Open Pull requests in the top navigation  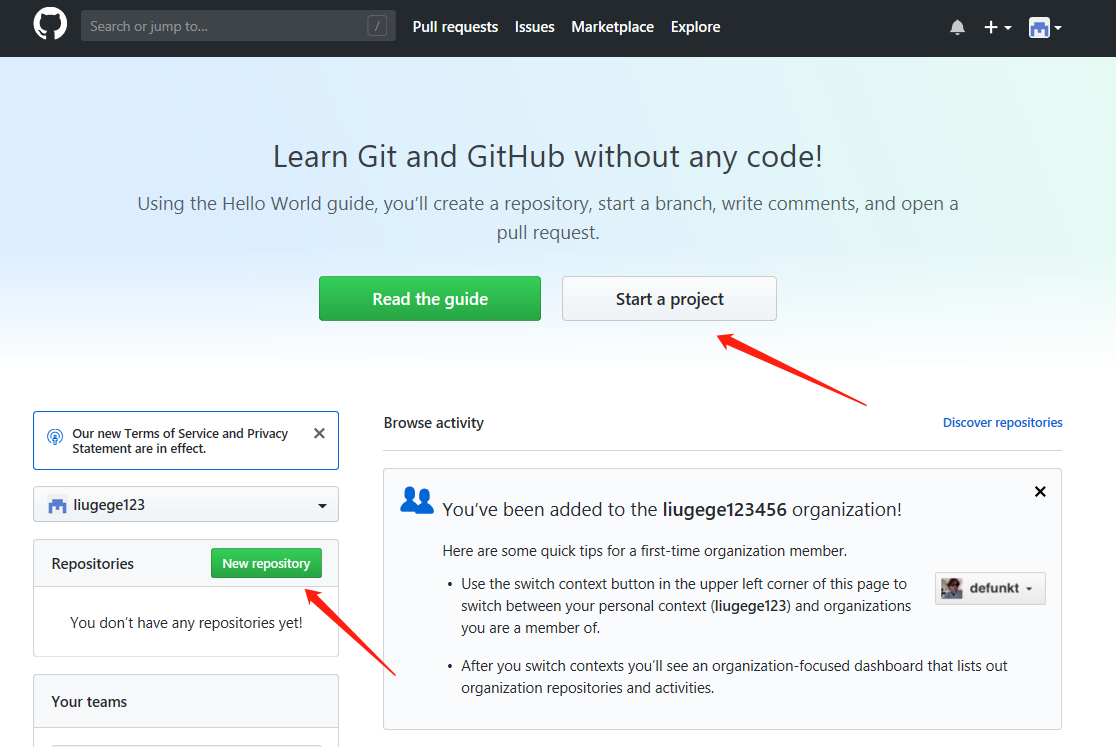coord(455,27)
